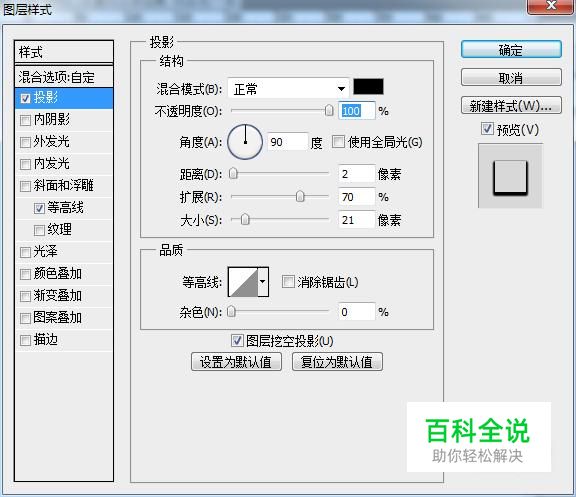Click the 扩展 slider handle
Image resolution: width=576 pixels, height=497 pixels.
[300, 197]
